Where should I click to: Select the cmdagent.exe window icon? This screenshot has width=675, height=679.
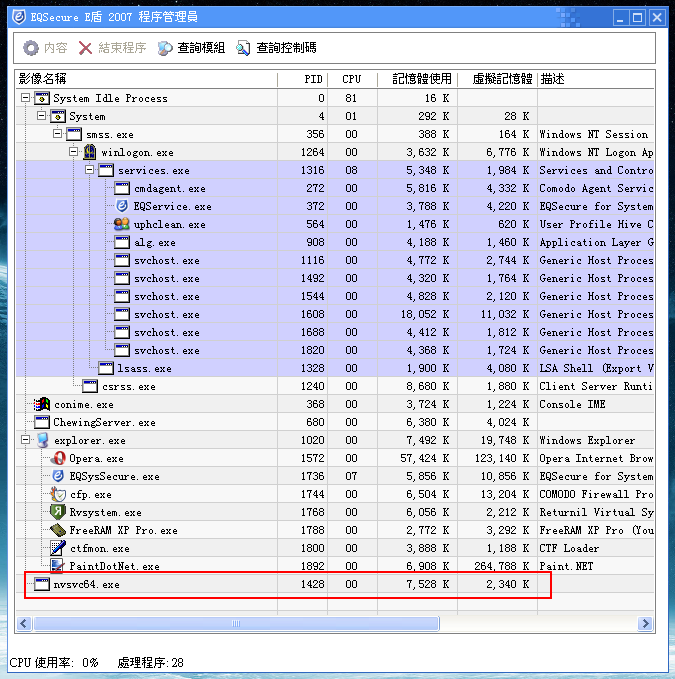(122, 188)
